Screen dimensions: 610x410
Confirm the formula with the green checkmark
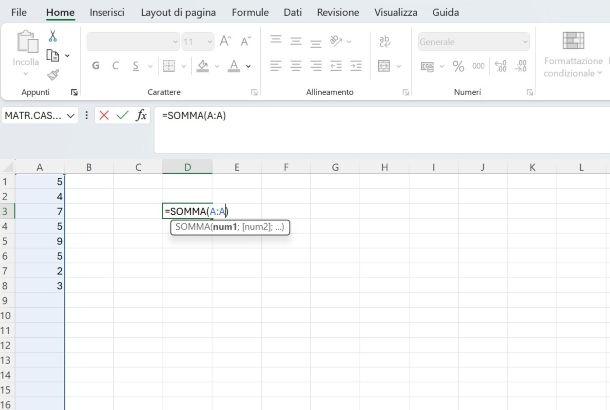(122, 115)
